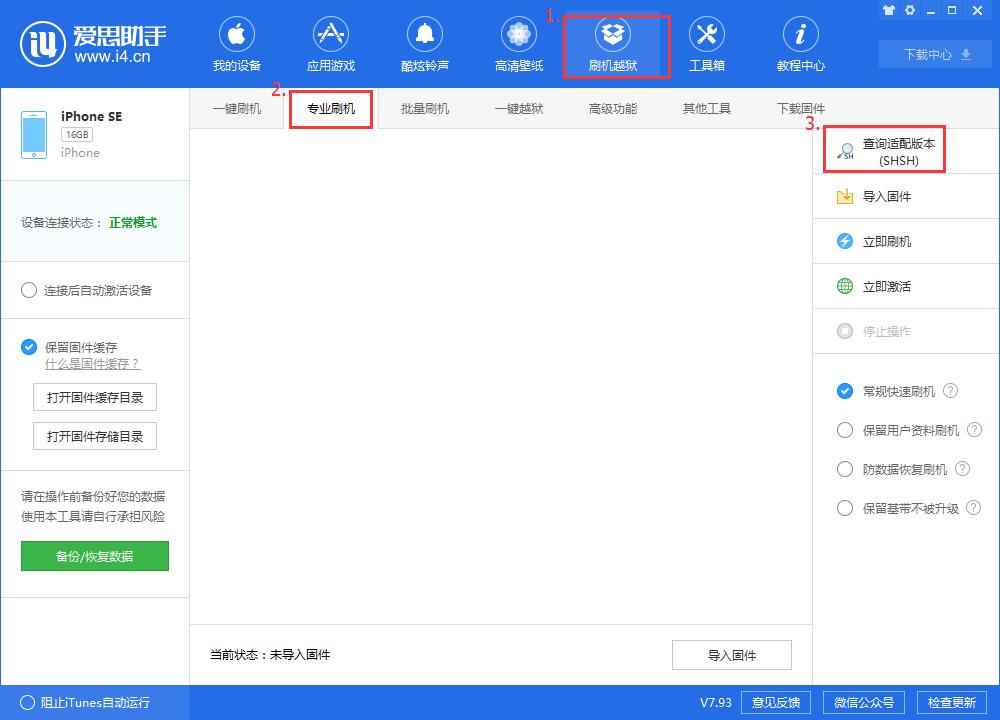Click the i4 爱思助手 logo
The image size is (1000, 720).
(x=92, y=44)
